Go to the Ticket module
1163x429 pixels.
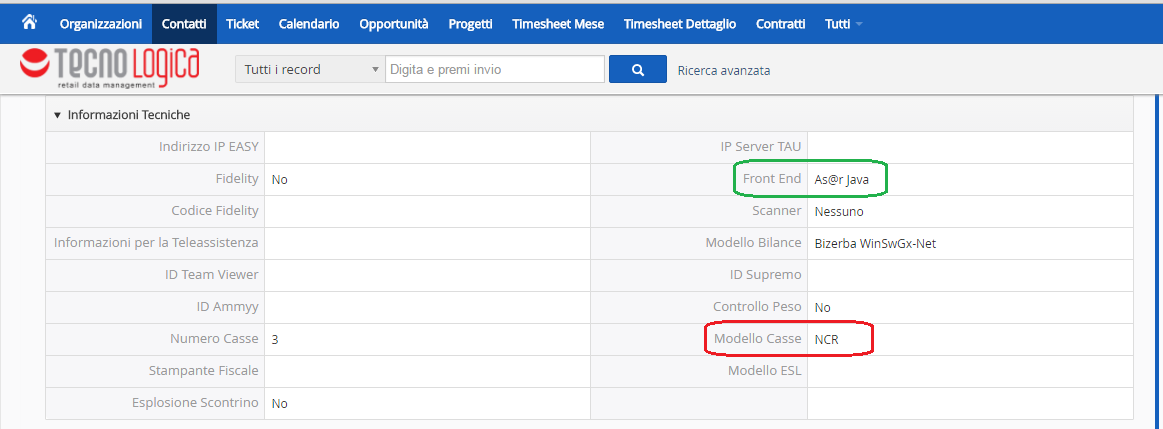242,23
